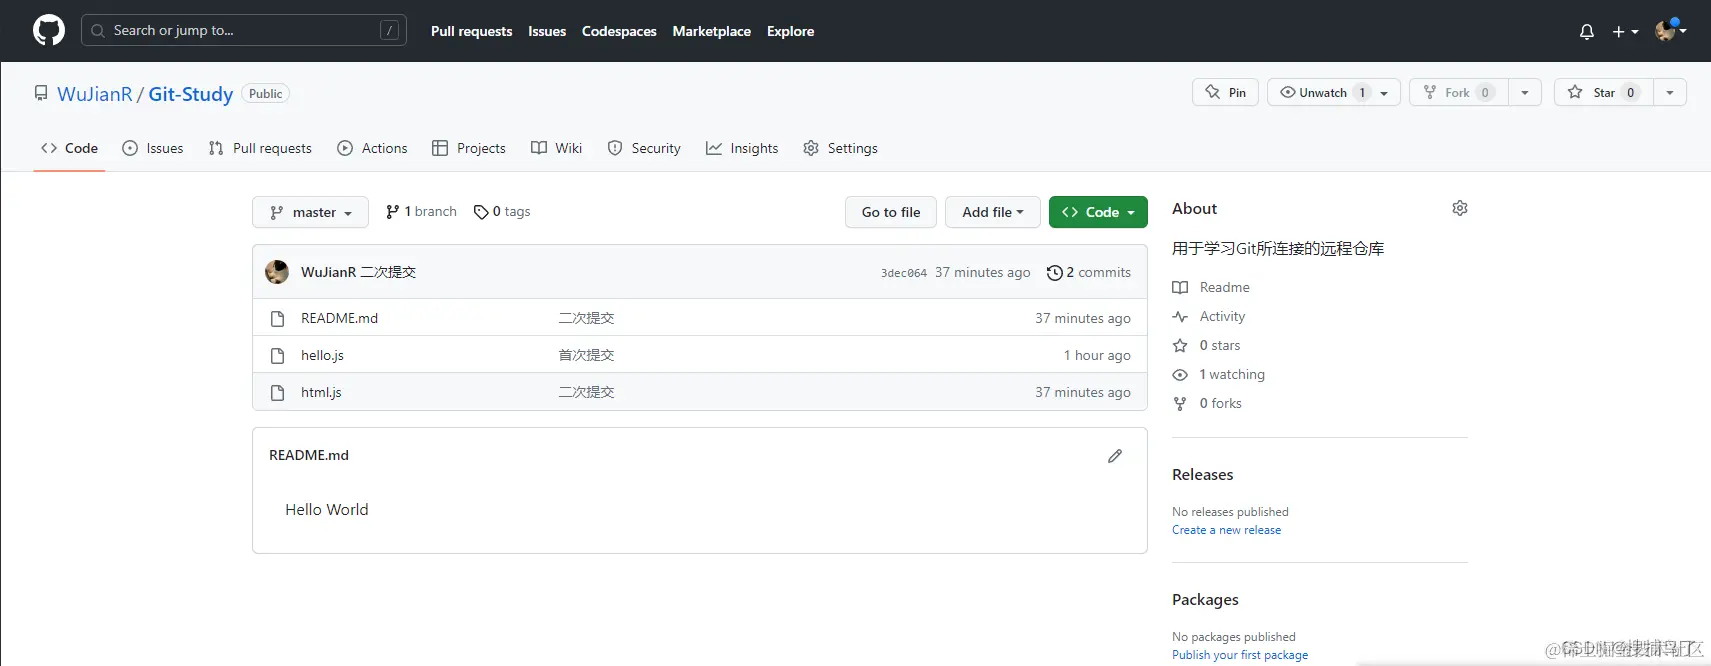The height and width of the screenshot is (666, 1711).
Task: Open the green Code clone dropdown
Action: coord(1098,212)
